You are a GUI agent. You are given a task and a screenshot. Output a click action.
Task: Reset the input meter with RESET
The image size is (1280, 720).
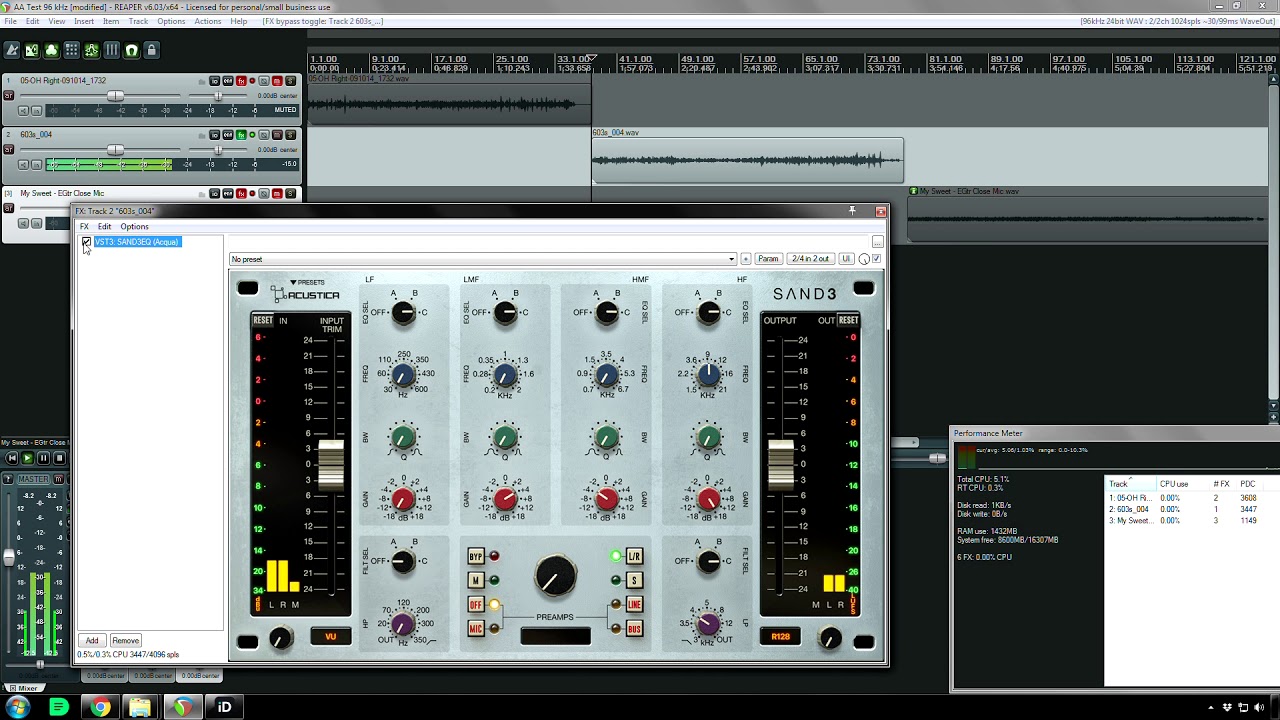263,320
